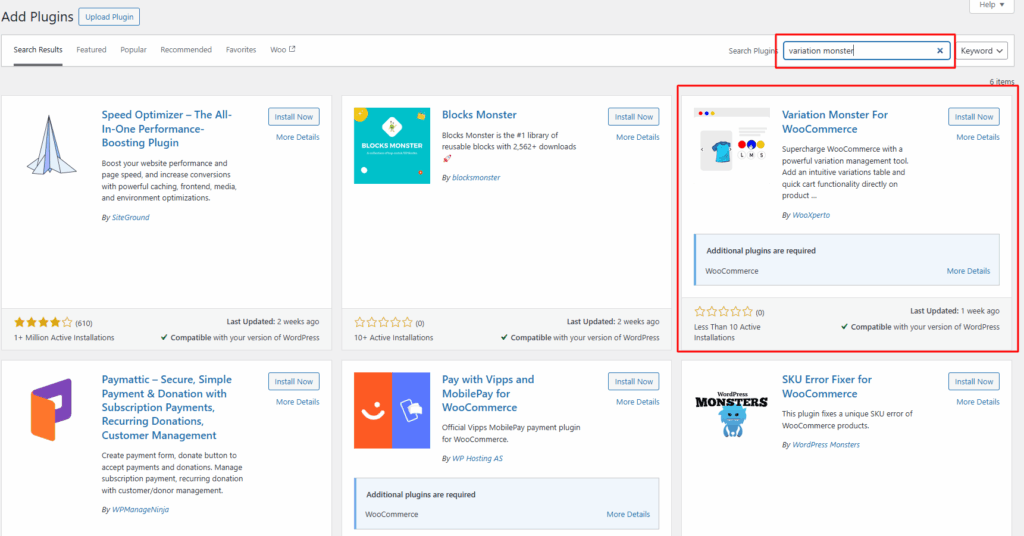Open the Speed Optimizer plugin title link
Screen dimensions: 1024x536
(167, 129)
